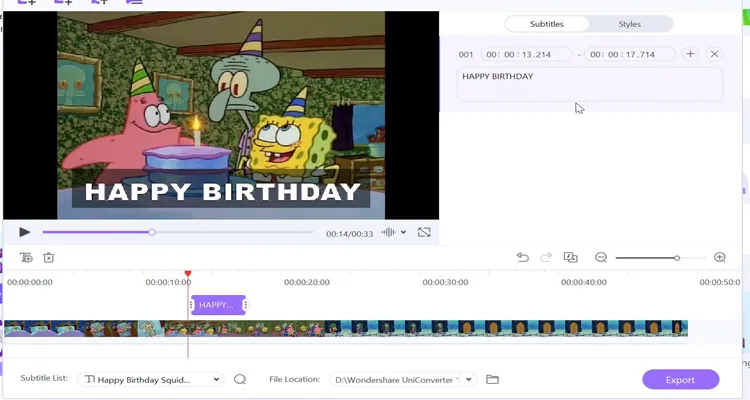
Task: Click the 00:14/00:33 time display
Action: 350,234
